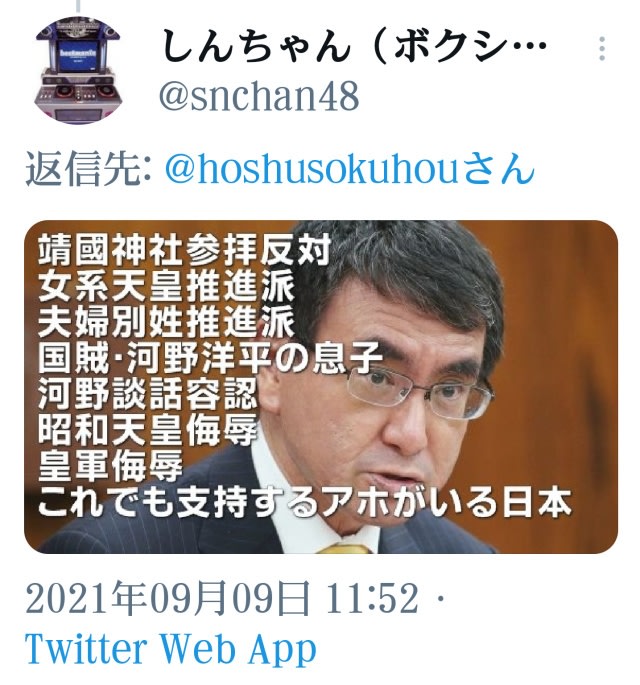
Task: Click the 夫婦別姓推進派 caption line
Action: click(x=166, y=323)
